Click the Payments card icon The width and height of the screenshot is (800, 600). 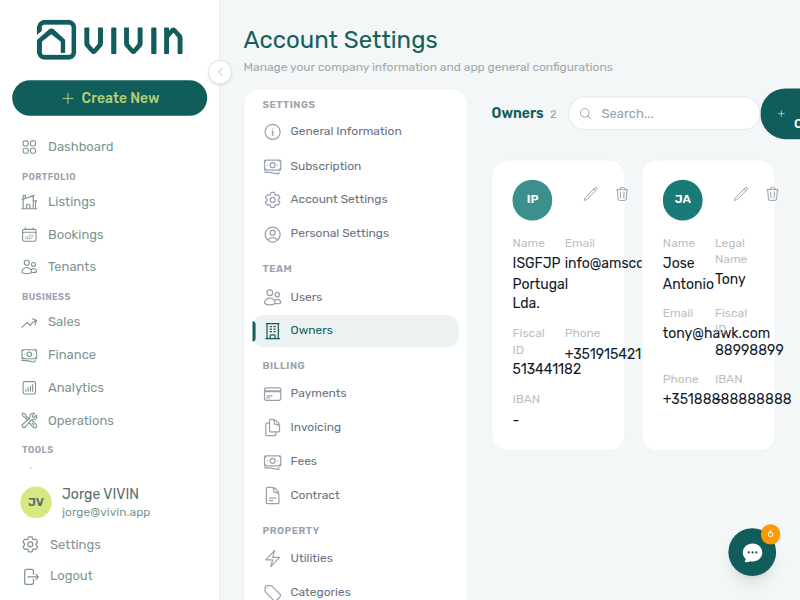(x=272, y=393)
